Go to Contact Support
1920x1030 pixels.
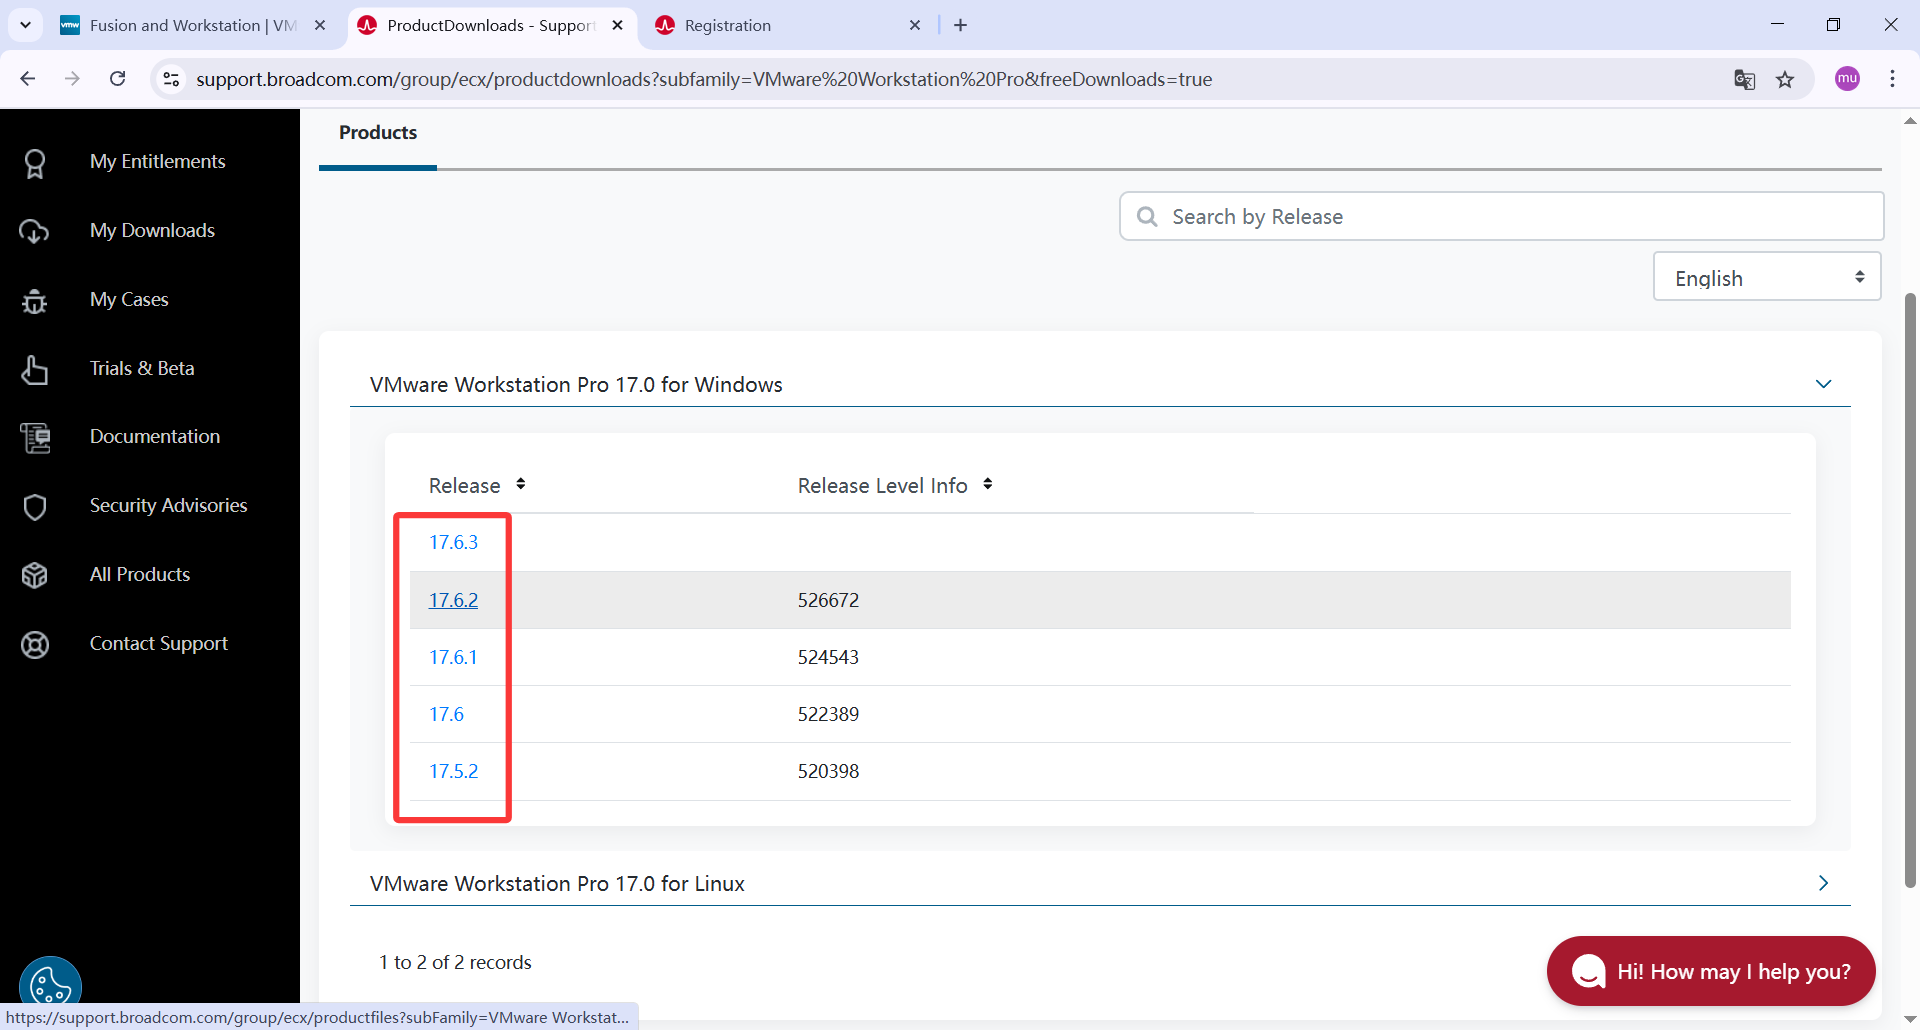[x=159, y=643]
